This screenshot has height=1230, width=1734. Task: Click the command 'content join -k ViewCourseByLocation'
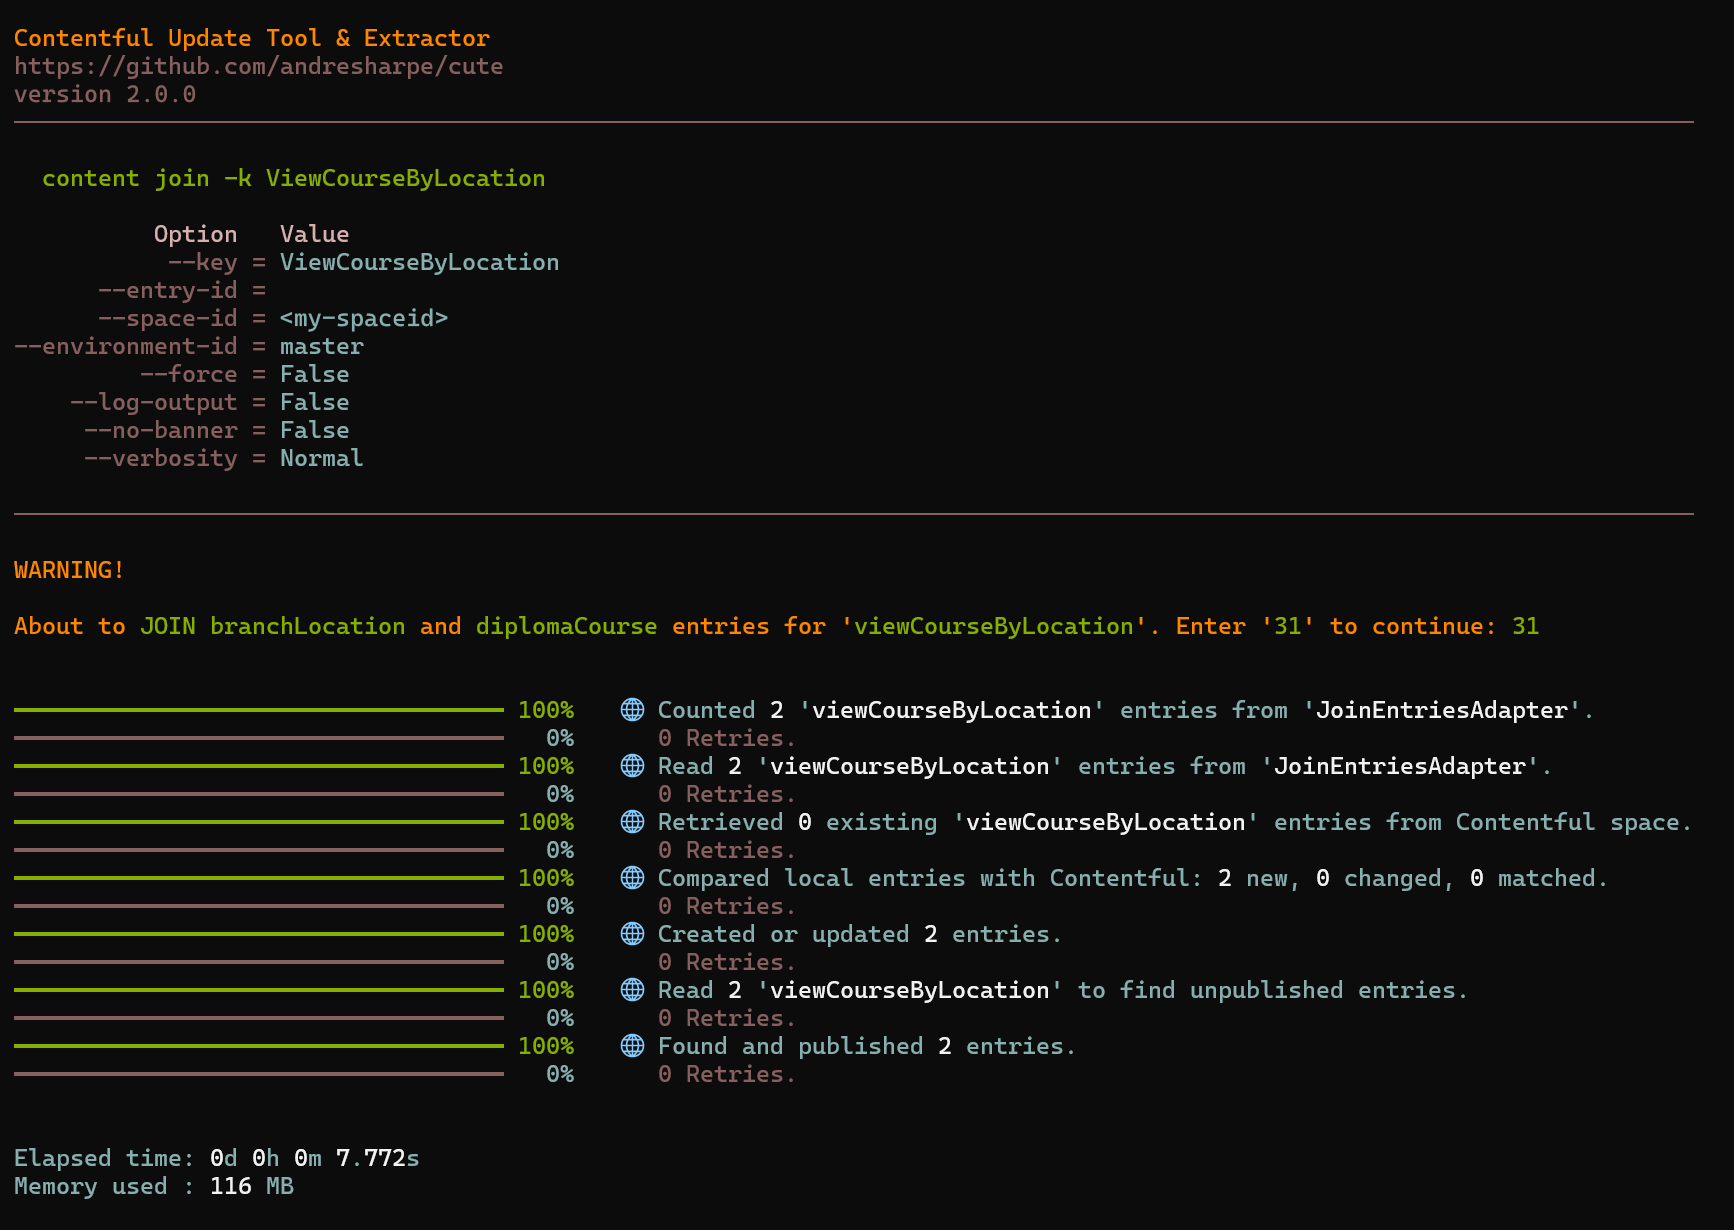click(294, 178)
